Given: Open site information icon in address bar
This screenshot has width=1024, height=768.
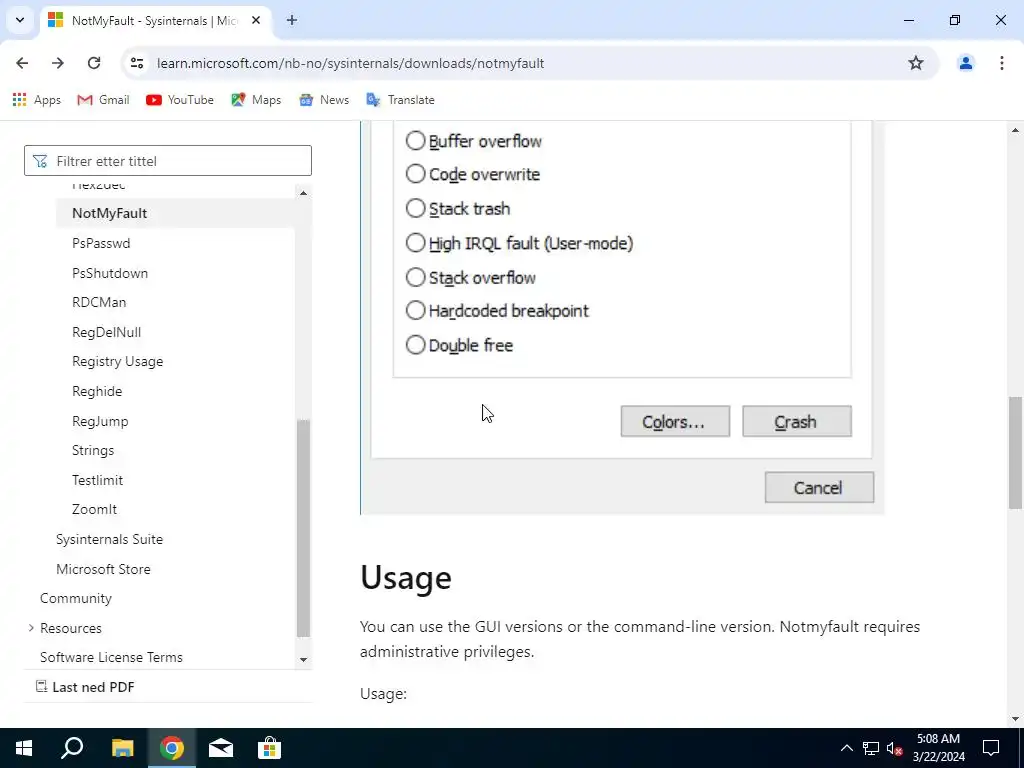Looking at the screenshot, I should point(137,63).
